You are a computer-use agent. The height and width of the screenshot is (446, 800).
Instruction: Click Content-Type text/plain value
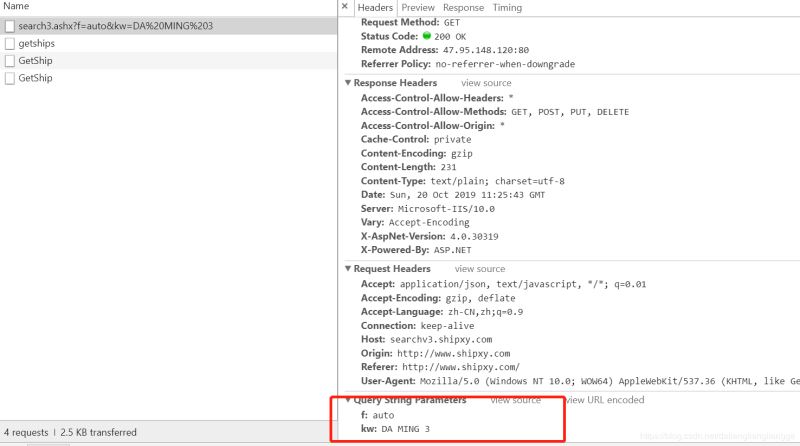(x=497, y=181)
